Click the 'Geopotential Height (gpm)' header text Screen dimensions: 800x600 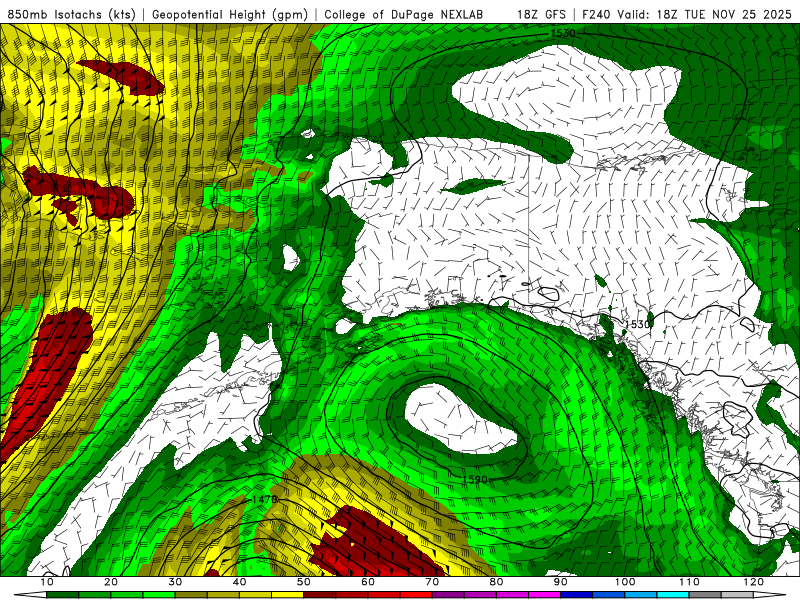[230, 15]
